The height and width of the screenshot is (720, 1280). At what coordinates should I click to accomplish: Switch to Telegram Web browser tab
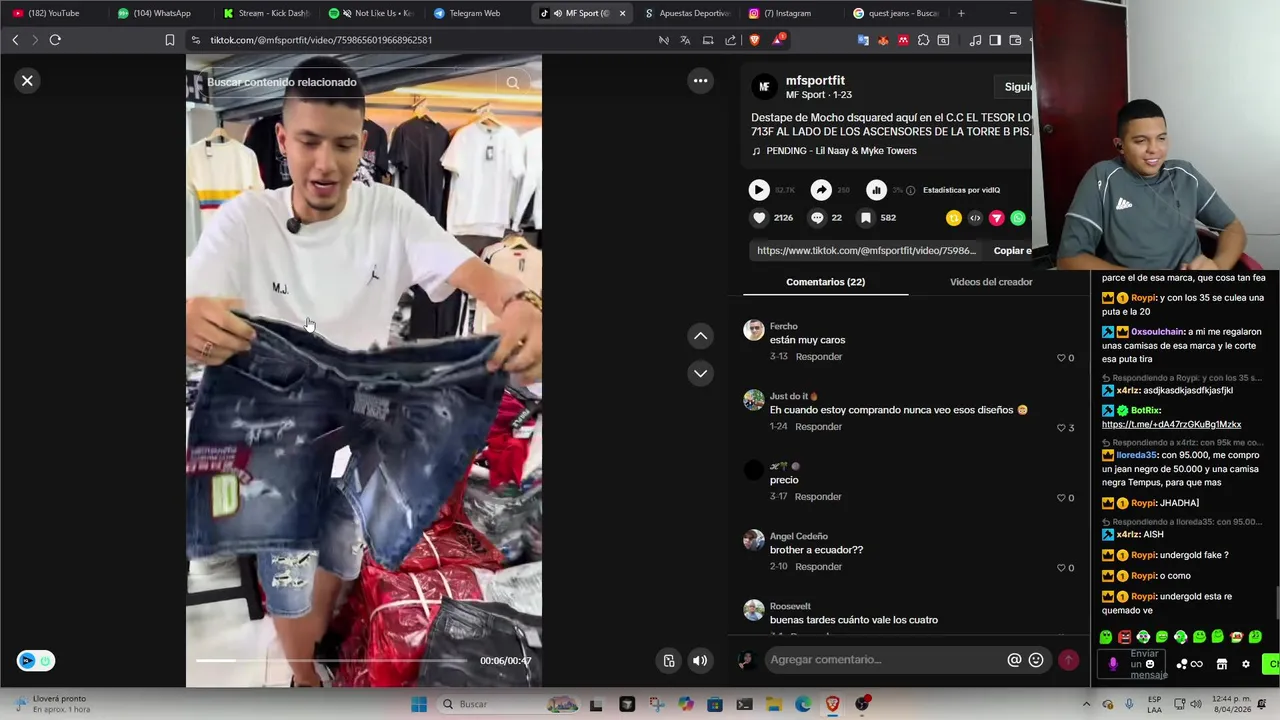tap(473, 13)
